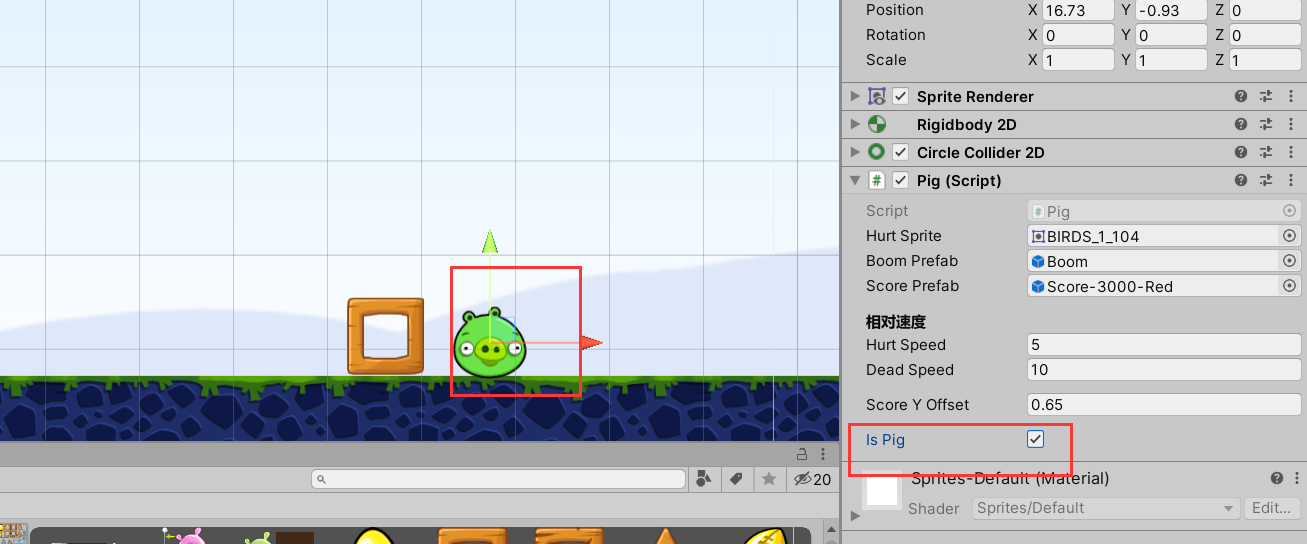Click the red X-axis move arrow
This screenshot has height=544, width=1307.
[x=592, y=343]
